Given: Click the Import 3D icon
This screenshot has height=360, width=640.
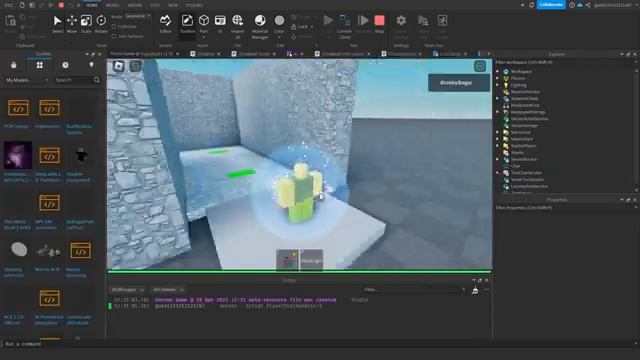Looking at the screenshot, I should click(238, 26).
